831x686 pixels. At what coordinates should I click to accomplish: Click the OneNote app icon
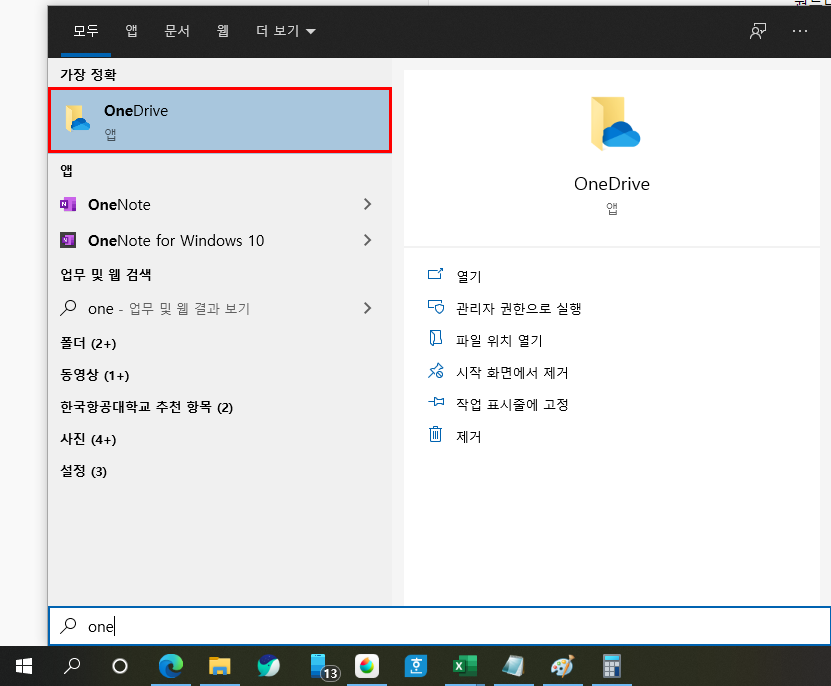click(68, 204)
